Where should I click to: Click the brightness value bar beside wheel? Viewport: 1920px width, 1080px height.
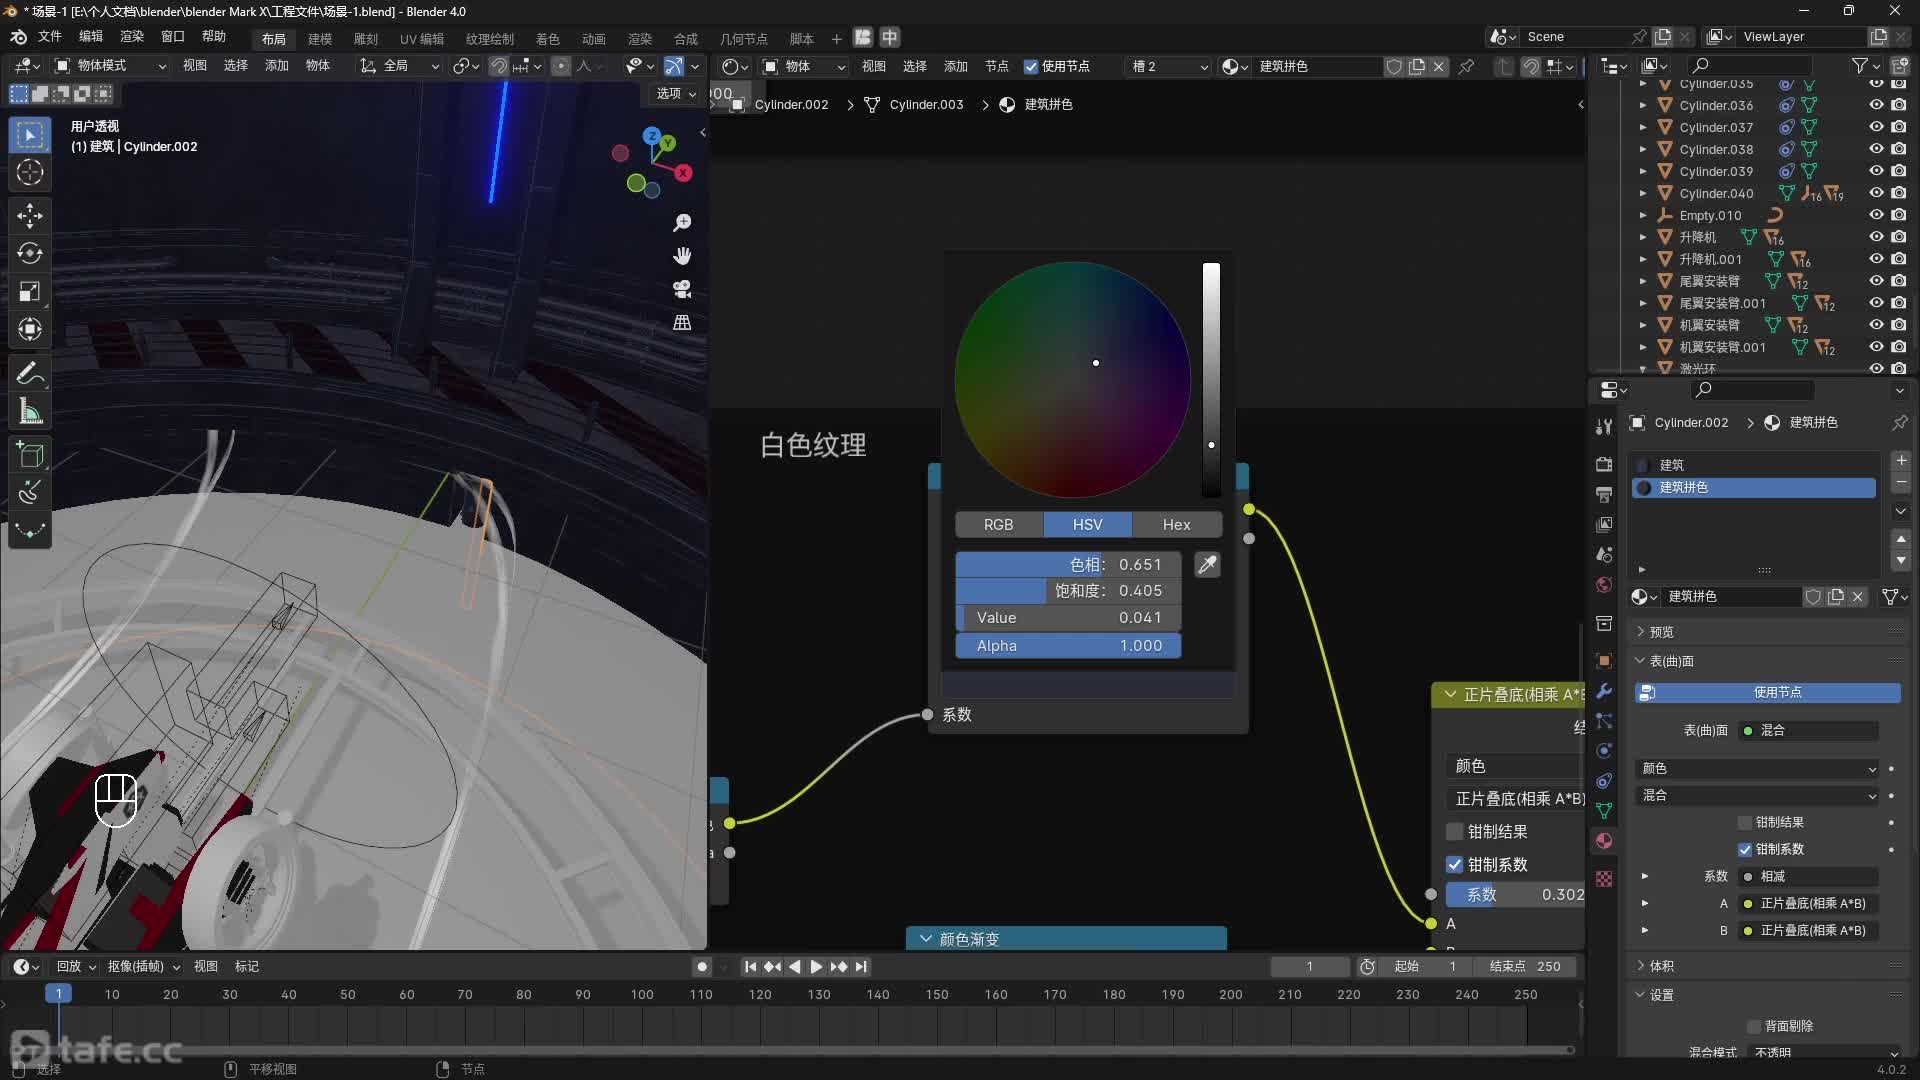point(1211,380)
